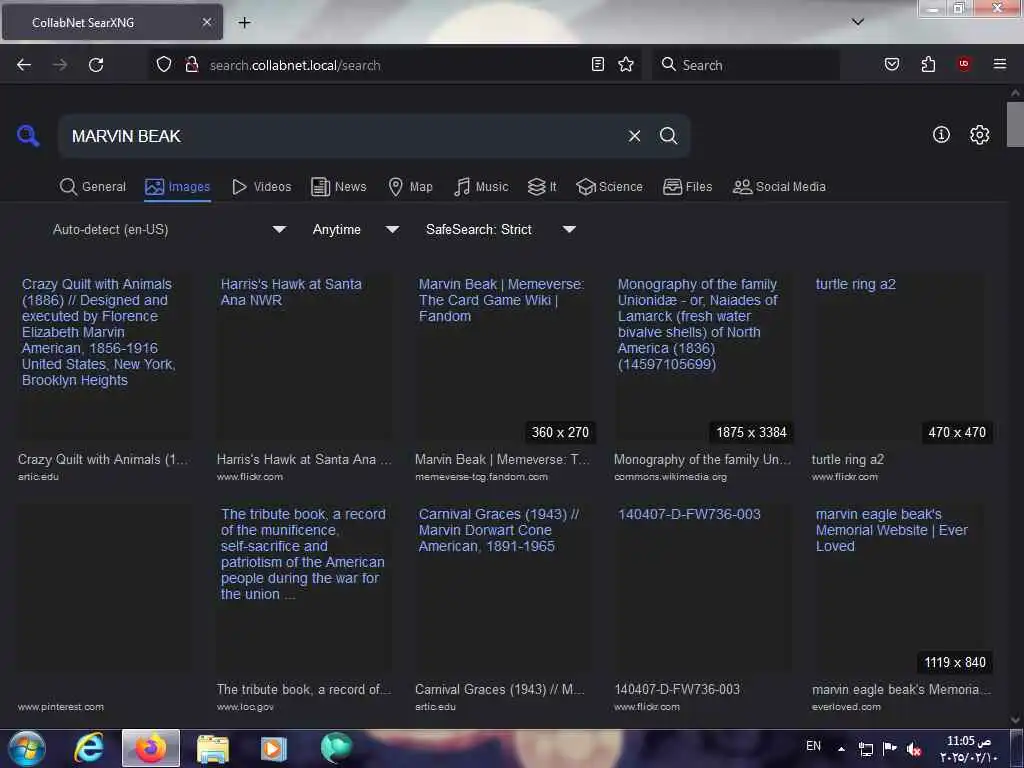Screen dimensions: 1024x768
Task: Open Auto-detect (en-US) language dropdown
Action: [x=169, y=229]
